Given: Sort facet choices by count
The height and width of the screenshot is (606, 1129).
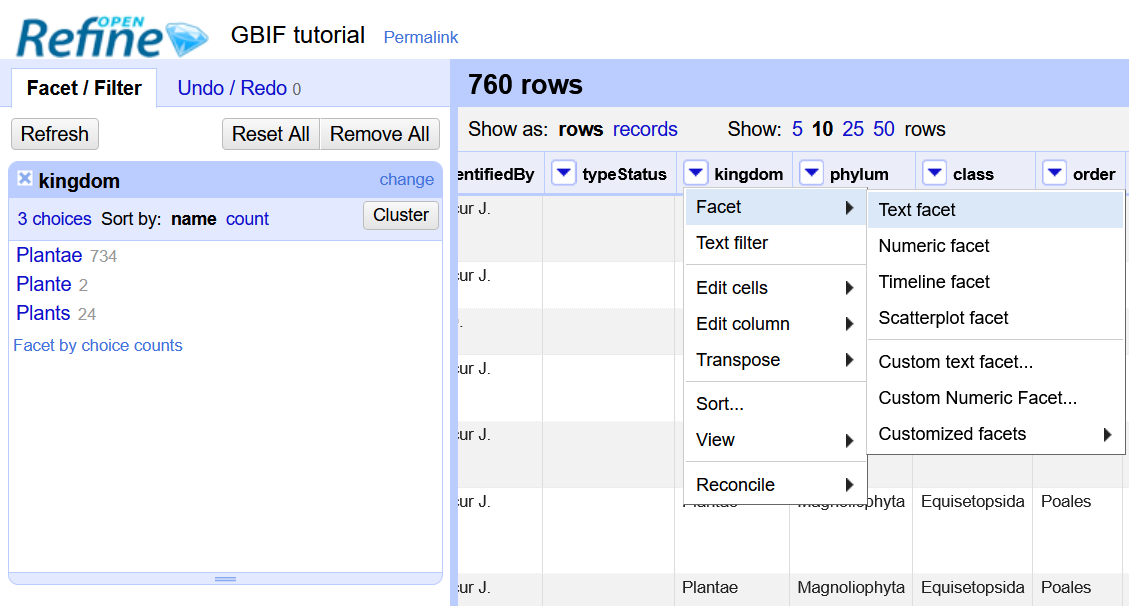Looking at the screenshot, I should click(247, 219).
